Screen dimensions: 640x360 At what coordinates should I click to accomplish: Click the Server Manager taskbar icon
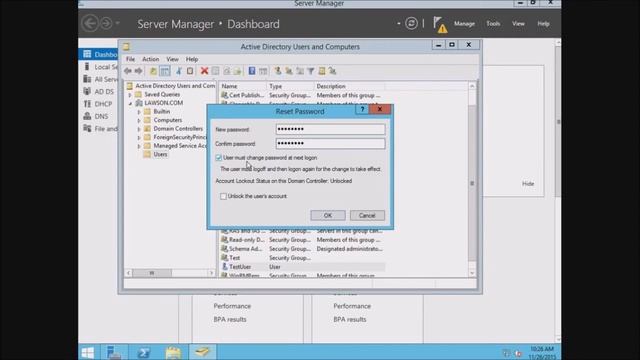point(113,352)
